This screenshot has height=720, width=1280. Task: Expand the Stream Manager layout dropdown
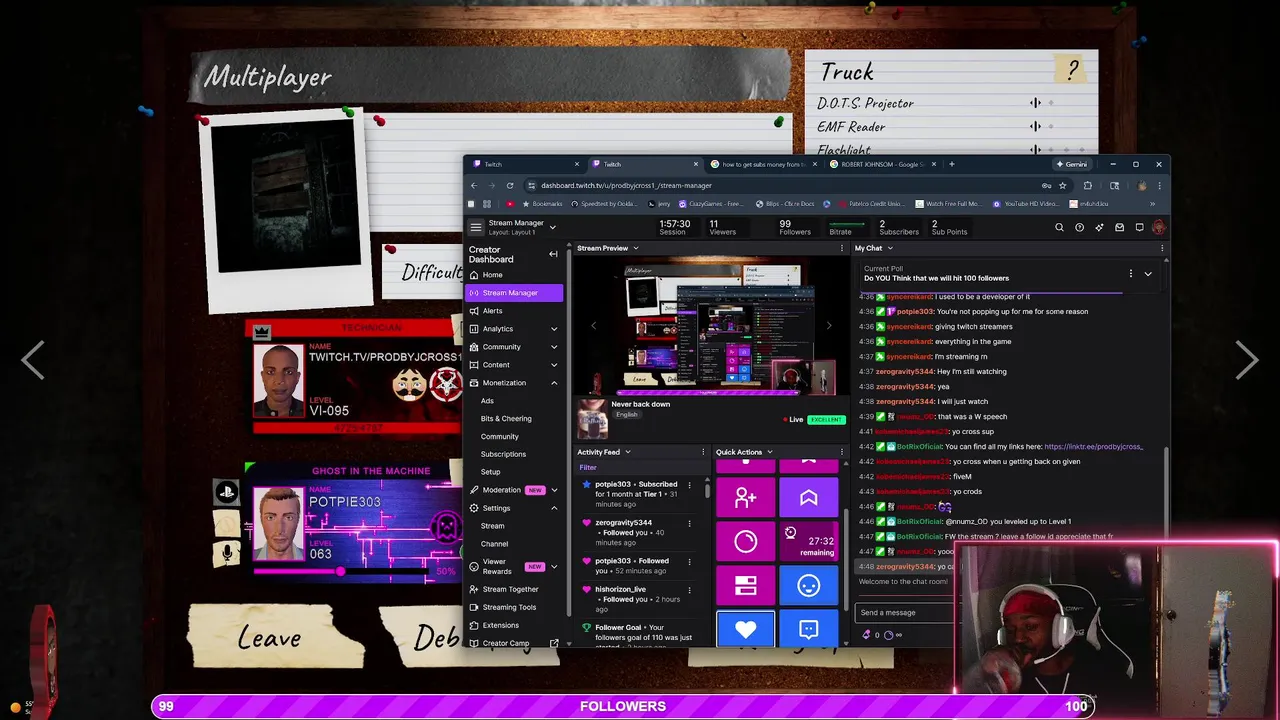(x=552, y=227)
